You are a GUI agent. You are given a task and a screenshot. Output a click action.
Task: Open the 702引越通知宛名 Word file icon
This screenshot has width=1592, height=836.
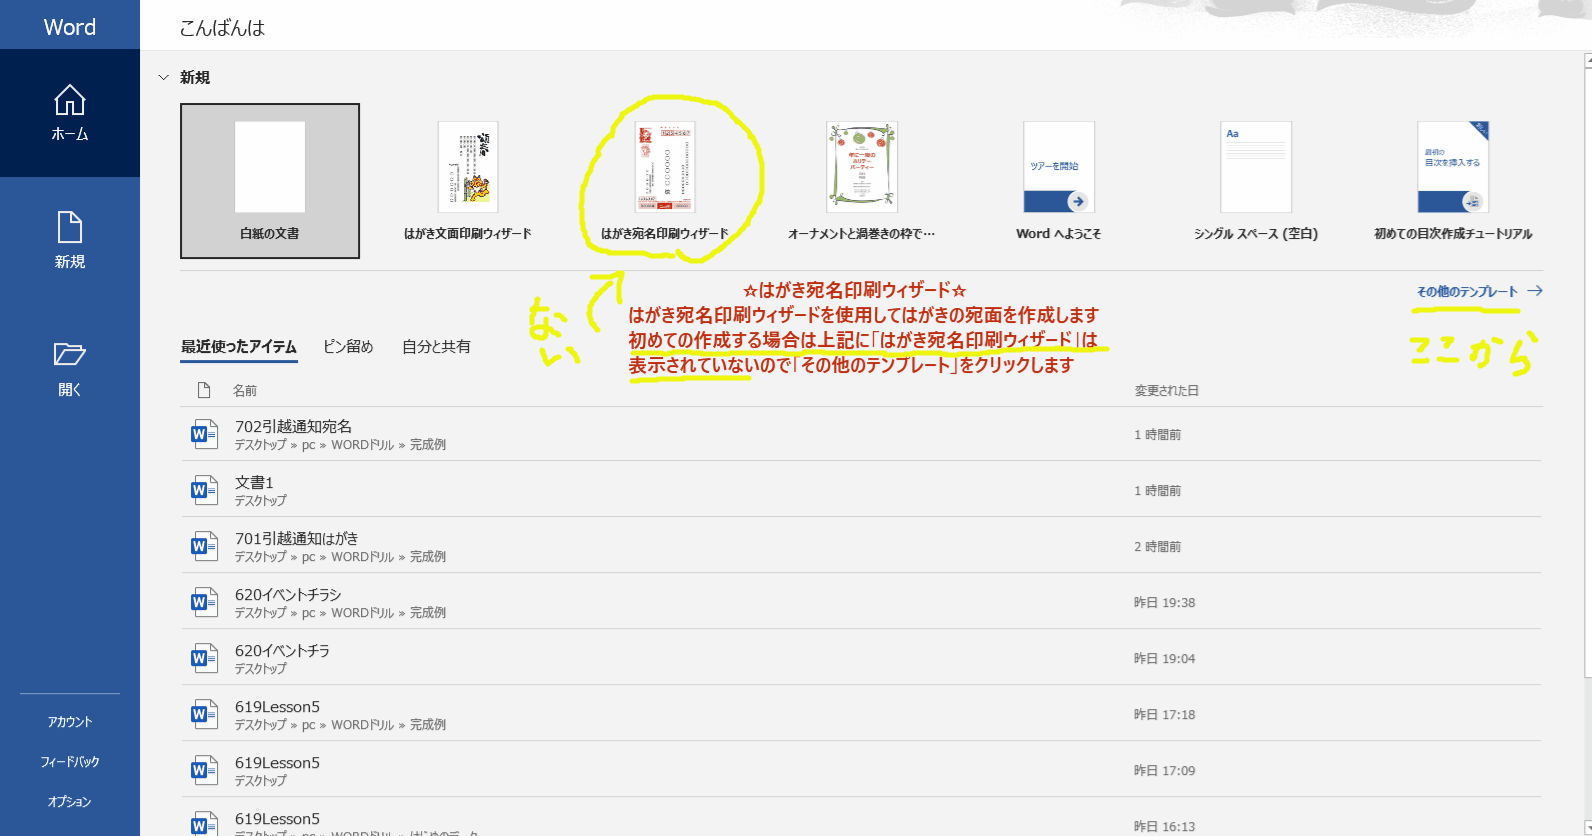tap(204, 435)
